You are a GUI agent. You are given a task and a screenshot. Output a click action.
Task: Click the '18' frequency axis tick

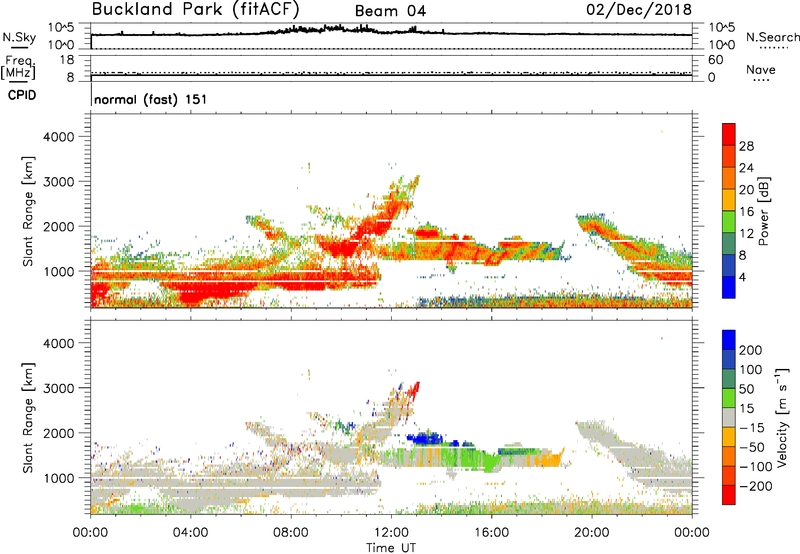(67, 60)
